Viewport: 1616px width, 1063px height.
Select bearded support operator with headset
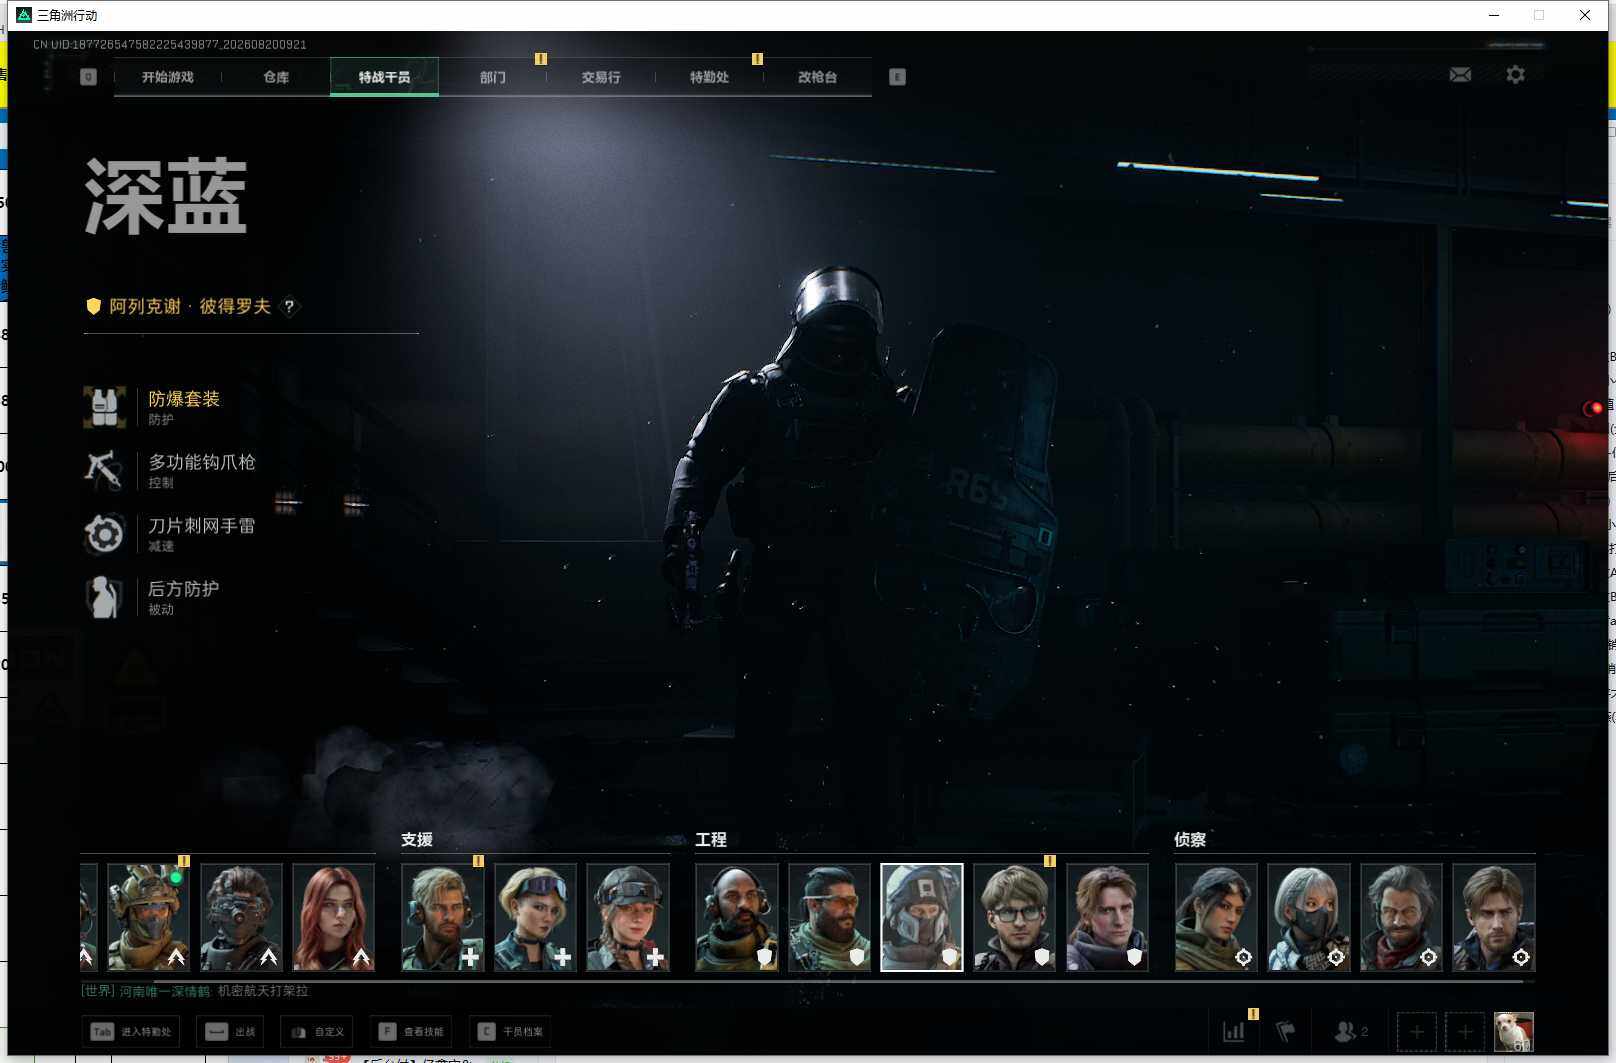(x=442, y=918)
